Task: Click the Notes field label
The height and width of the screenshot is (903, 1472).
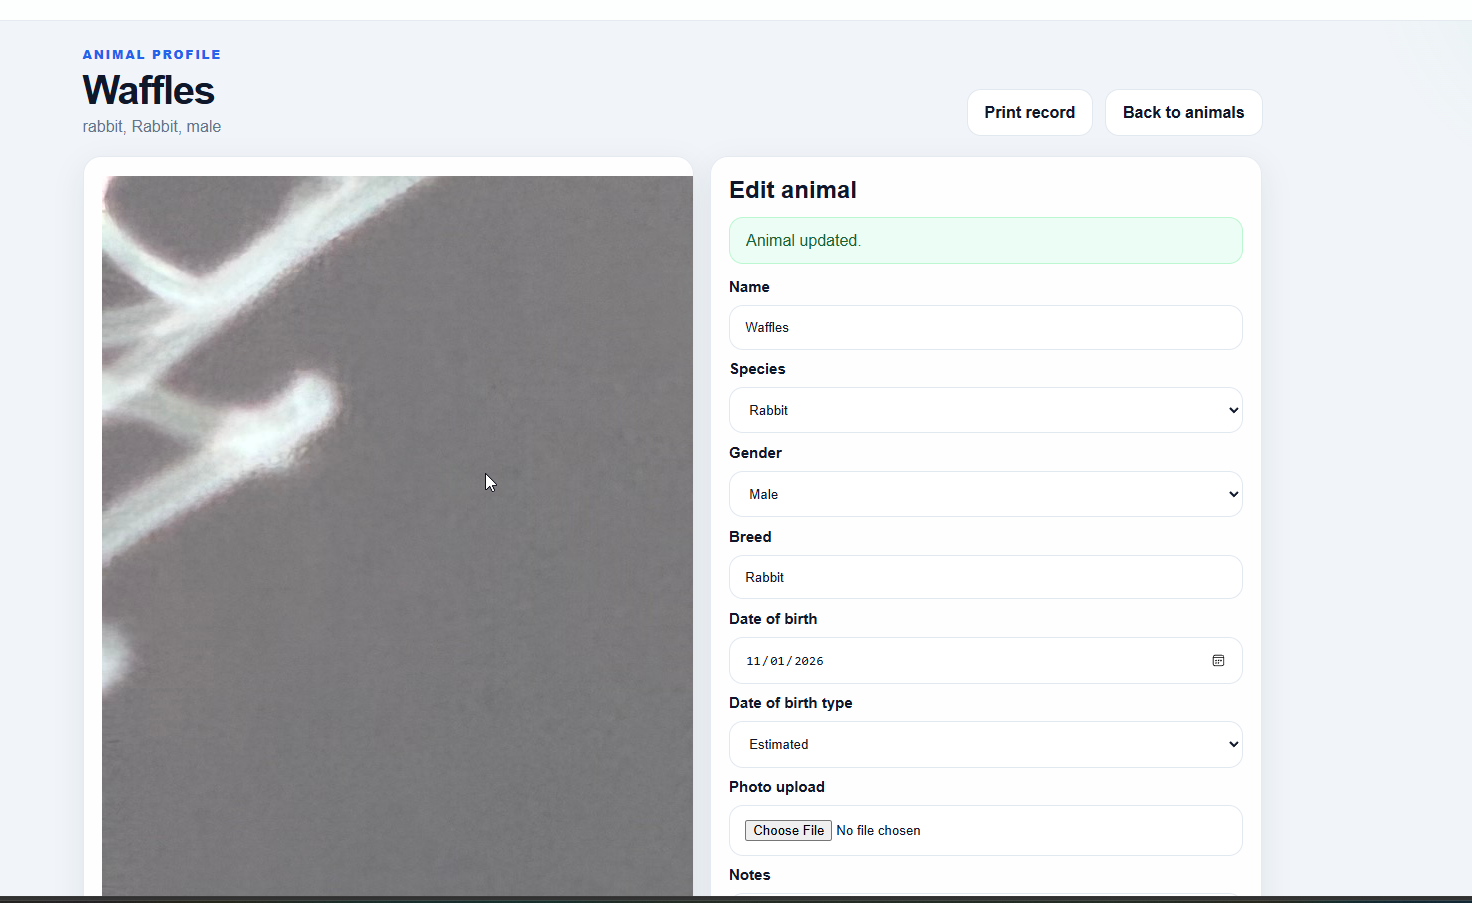Action: [x=749, y=875]
